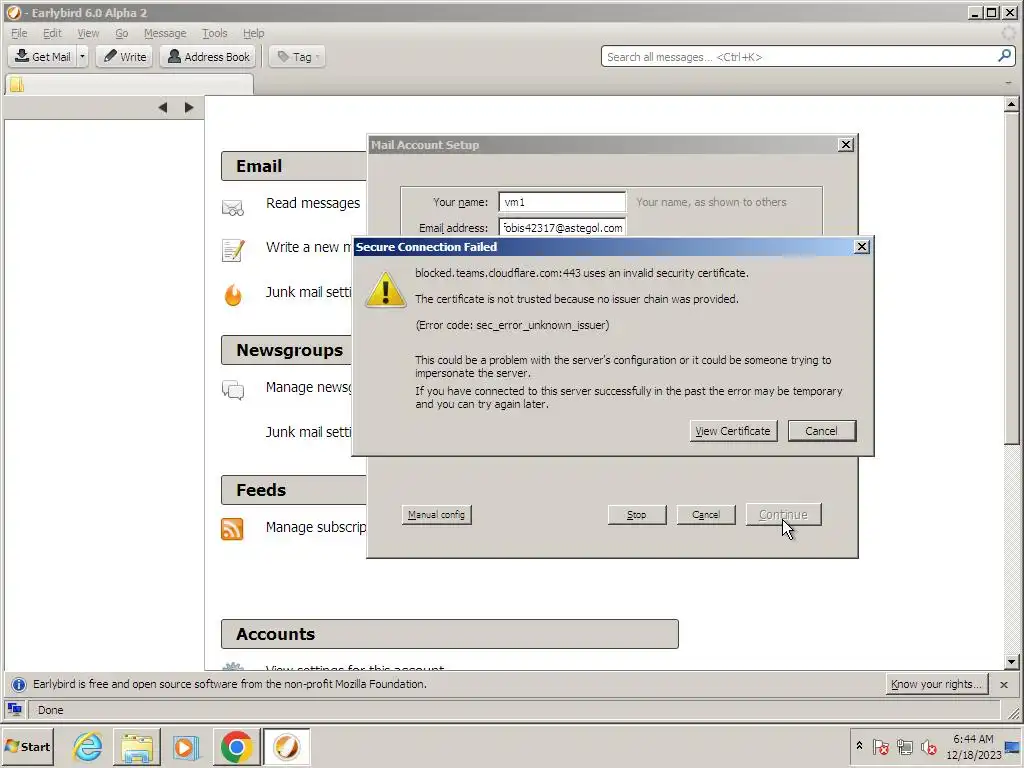Click the forward arrow in folder pane
This screenshot has height=768, width=1024.
pos(189,107)
